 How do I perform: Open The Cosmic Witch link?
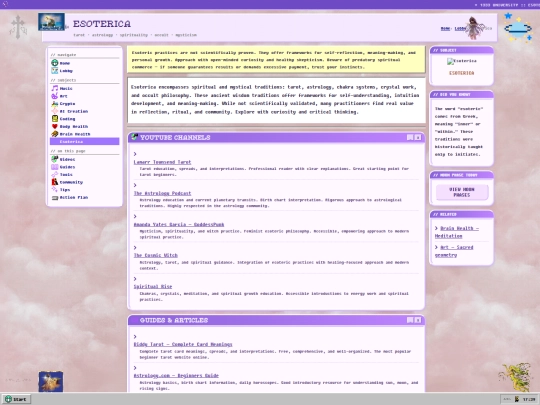(156, 255)
